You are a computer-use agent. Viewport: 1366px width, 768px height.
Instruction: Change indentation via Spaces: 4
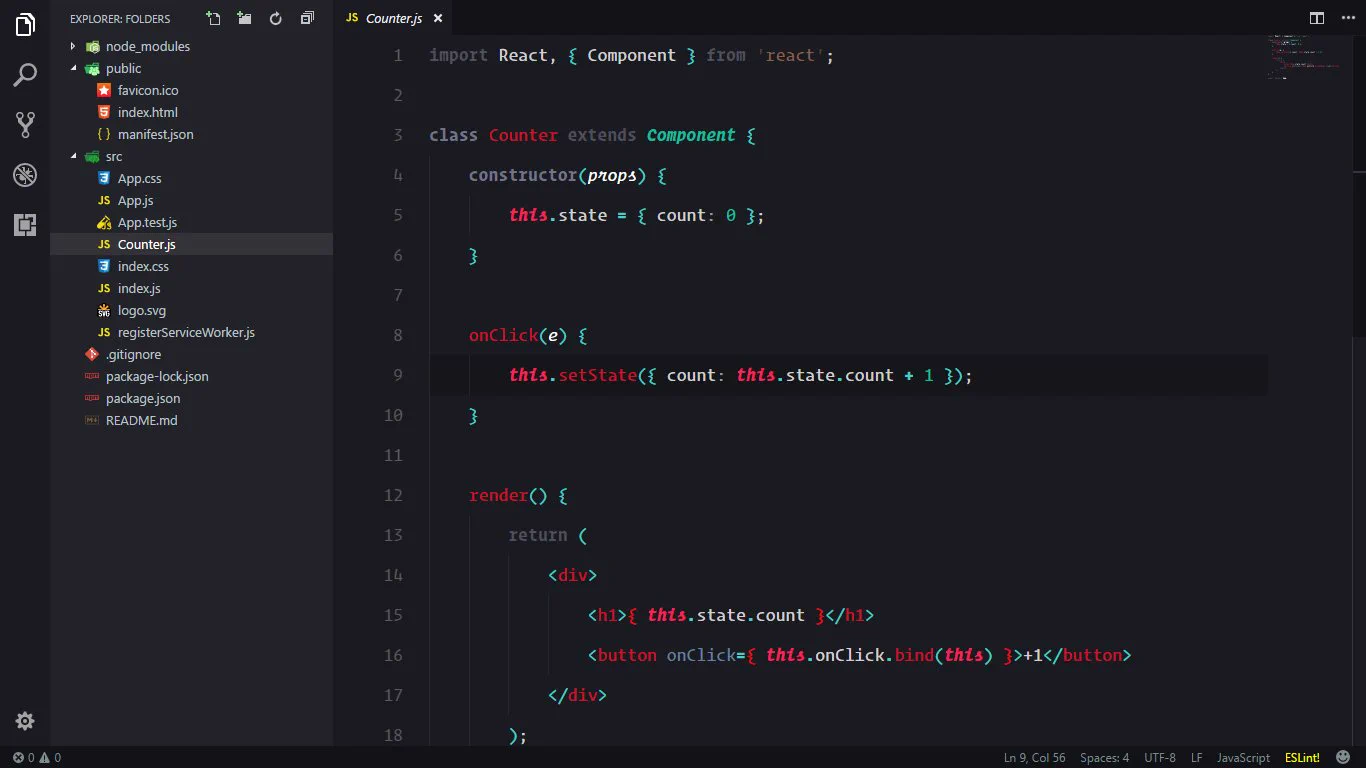(1104, 758)
